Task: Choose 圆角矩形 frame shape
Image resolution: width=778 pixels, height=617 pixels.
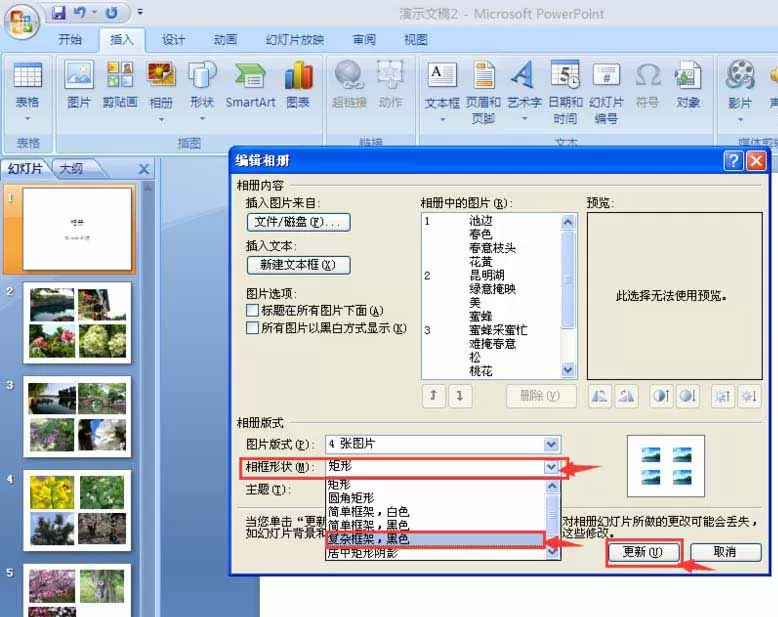Action: pos(436,497)
